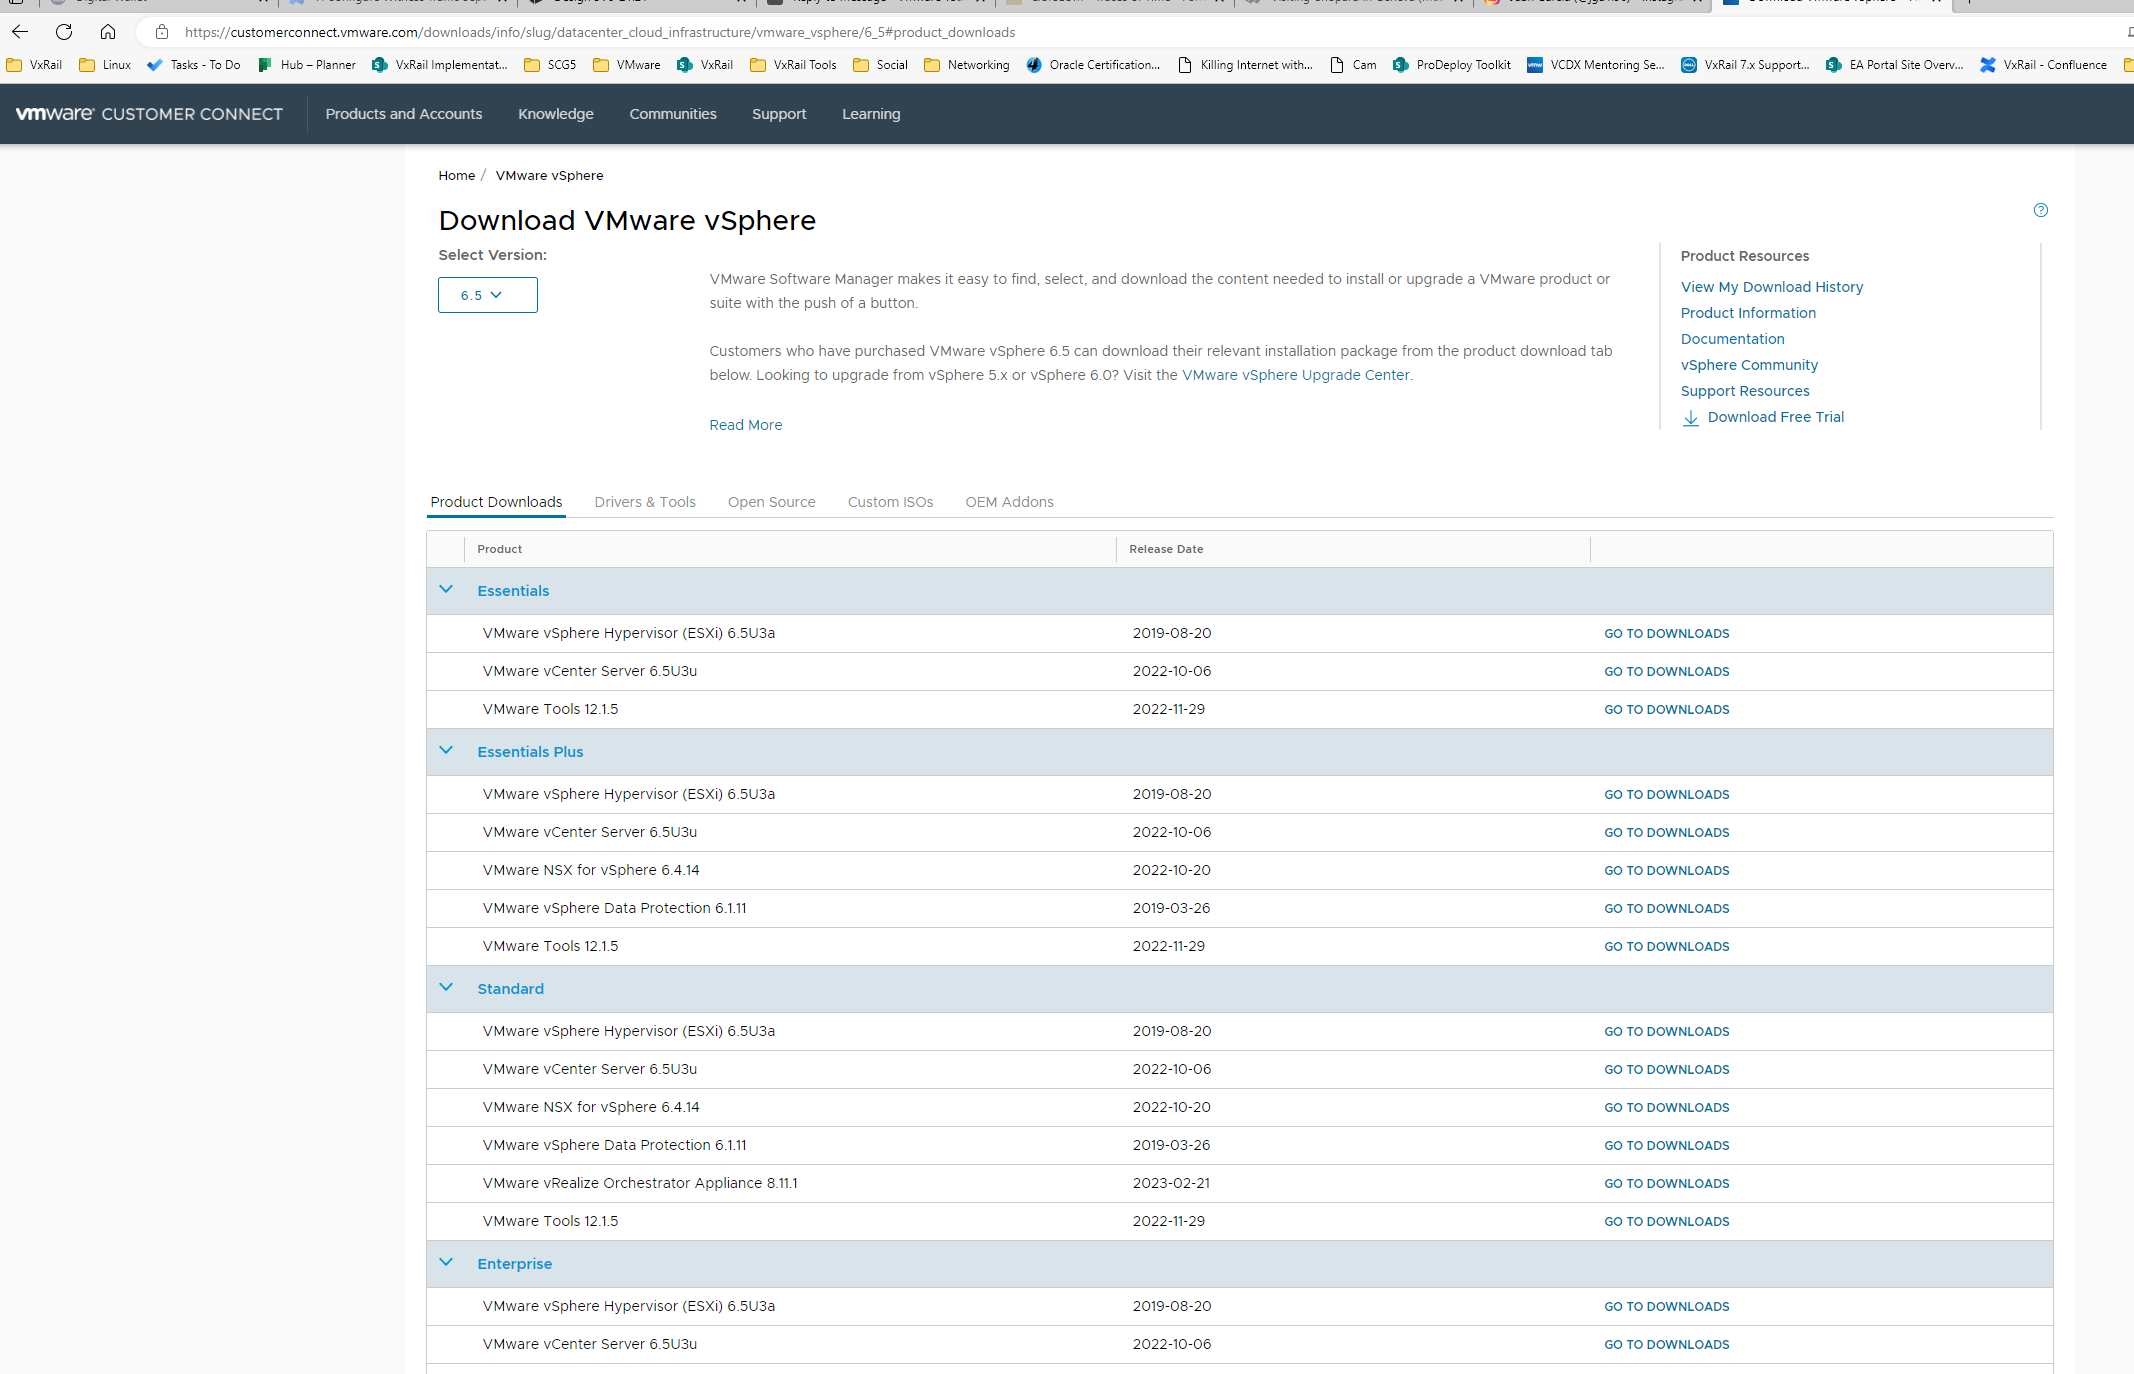This screenshot has height=1374, width=2134.
Task: Collapse the Enterprise section chevron
Action: pos(446,1263)
